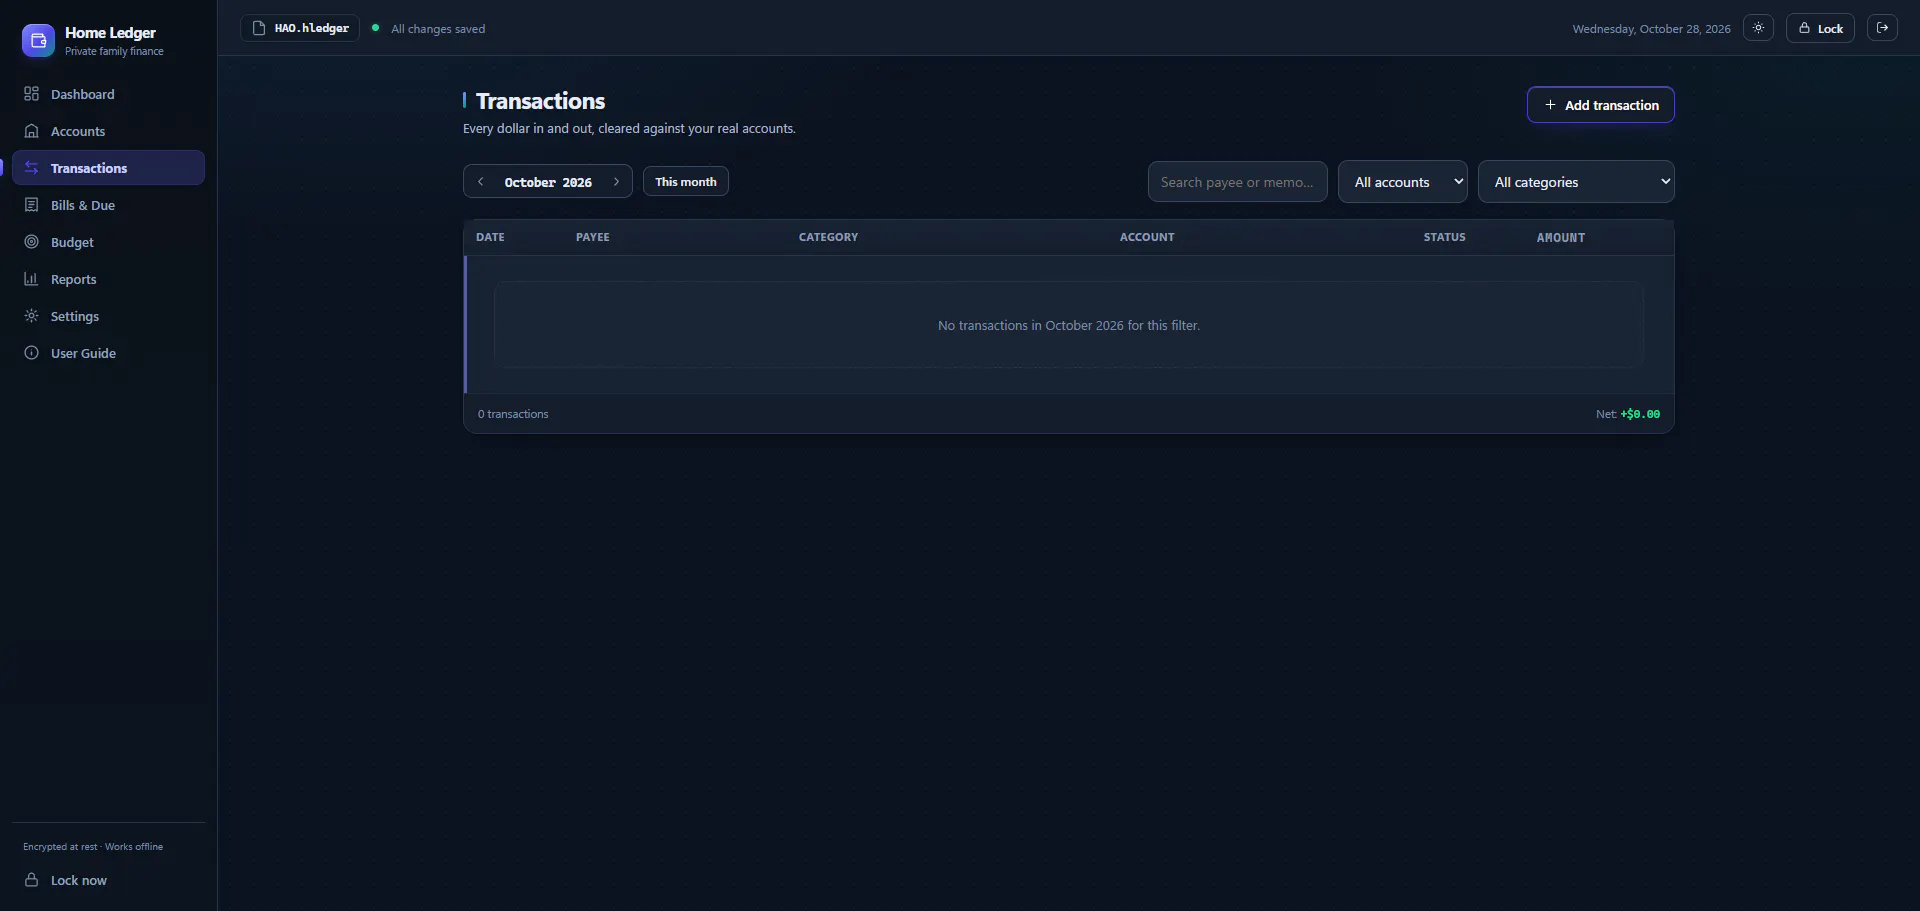The width and height of the screenshot is (1920, 911).
Task: Click the 0 transactions count text
Action: point(513,414)
